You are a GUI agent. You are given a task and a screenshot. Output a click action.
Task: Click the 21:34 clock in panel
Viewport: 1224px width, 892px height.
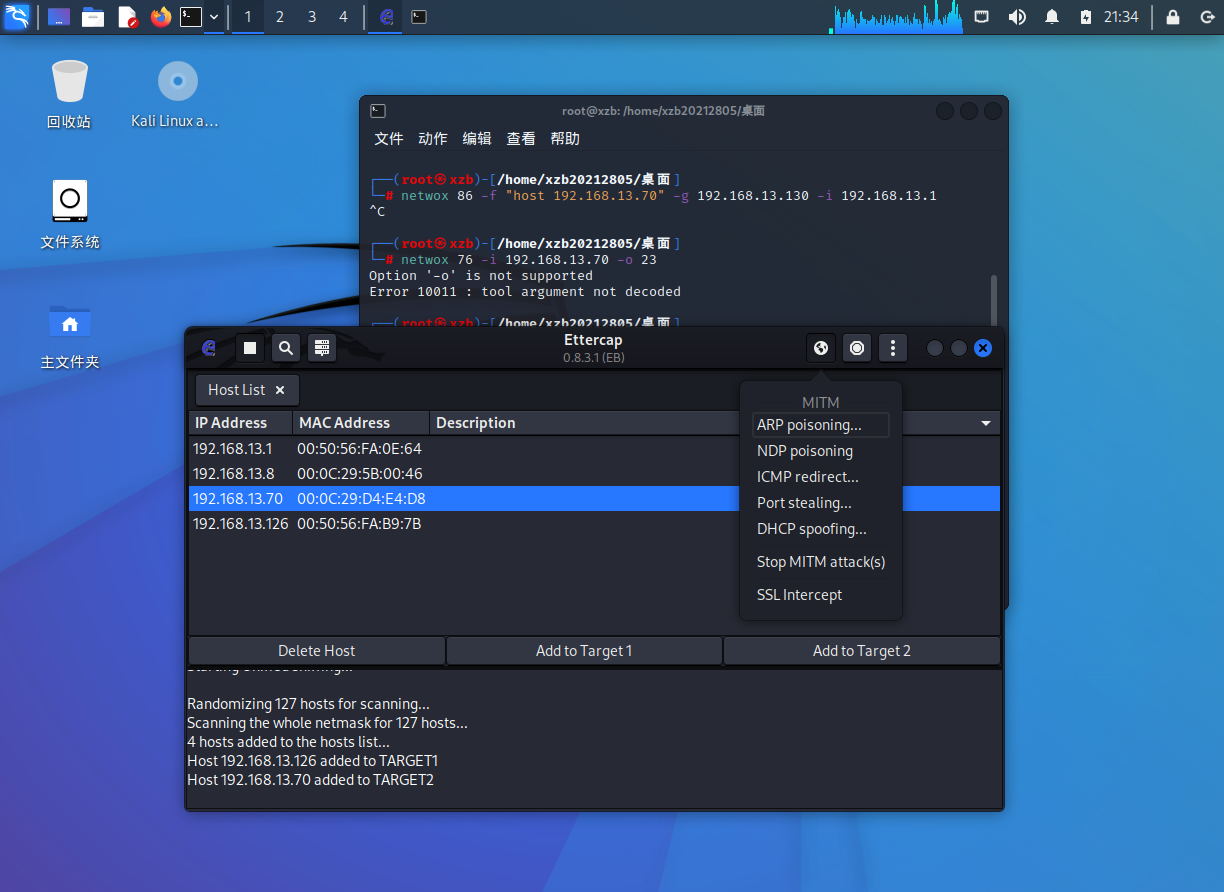tap(1121, 17)
